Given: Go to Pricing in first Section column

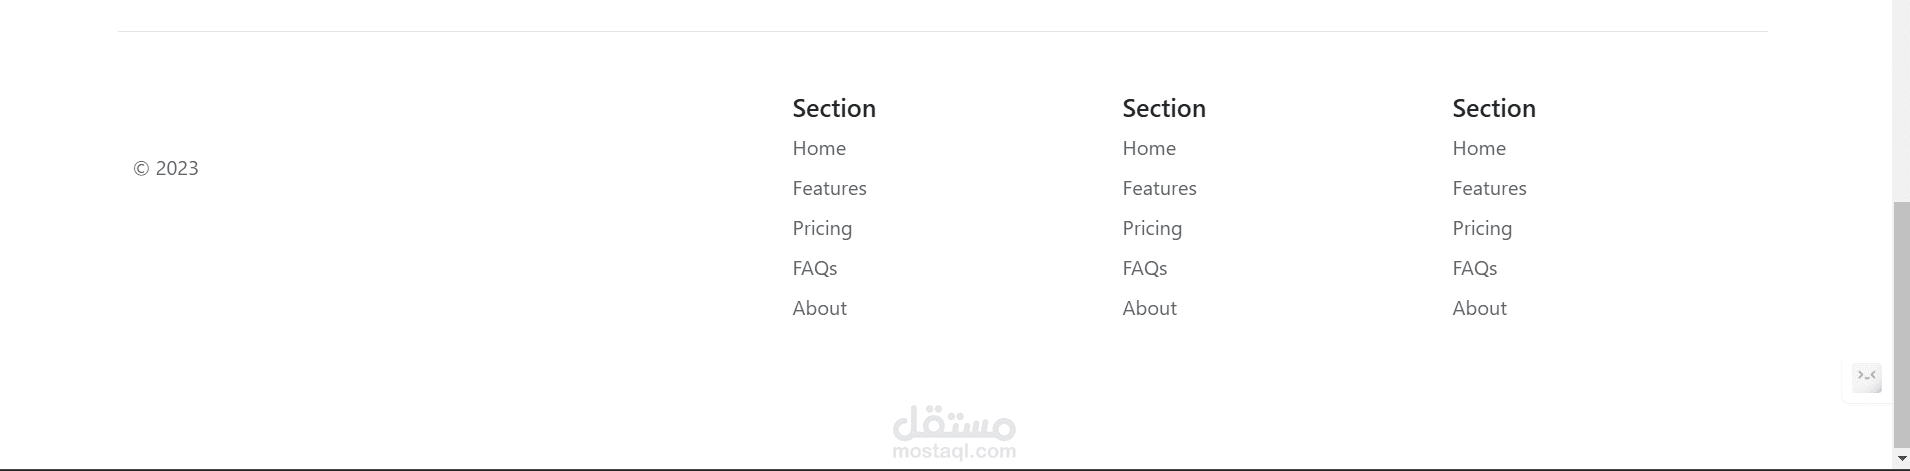Looking at the screenshot, I should (x=822, y=228).
